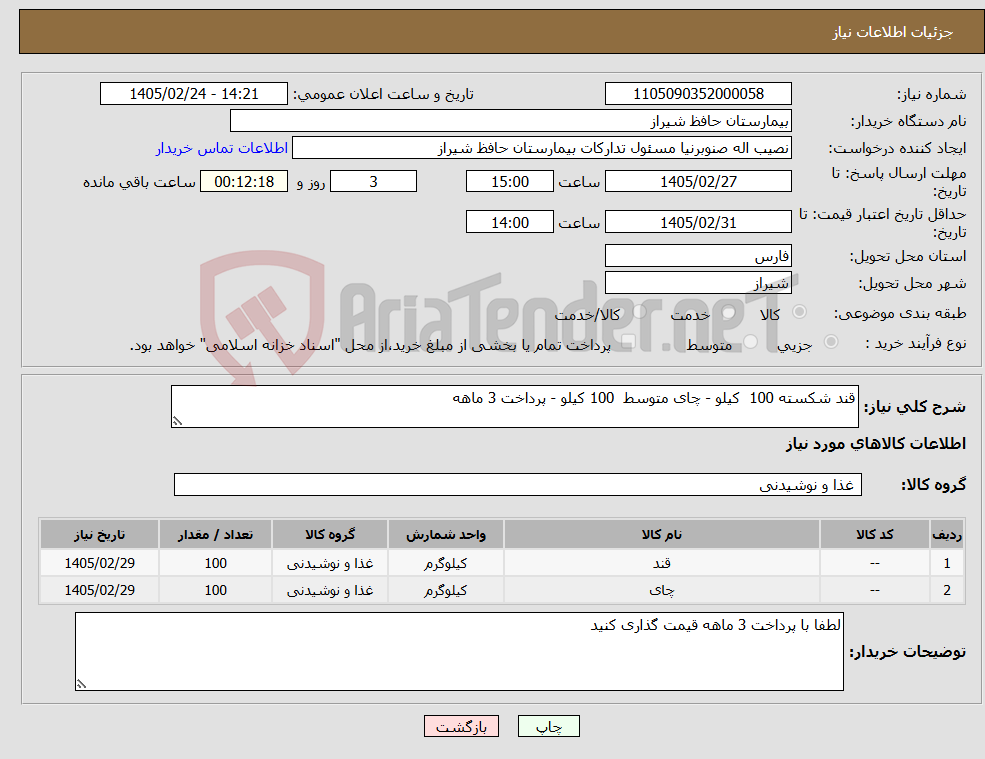Click quantity 100 in the قند row
The height and width of the screenshot is (759, 985).
215,563
